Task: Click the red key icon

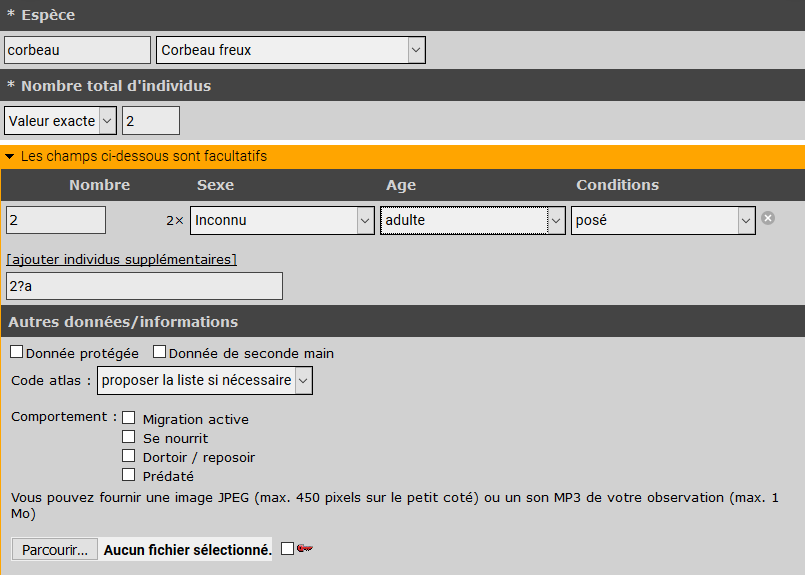Action: pos(305,548)
